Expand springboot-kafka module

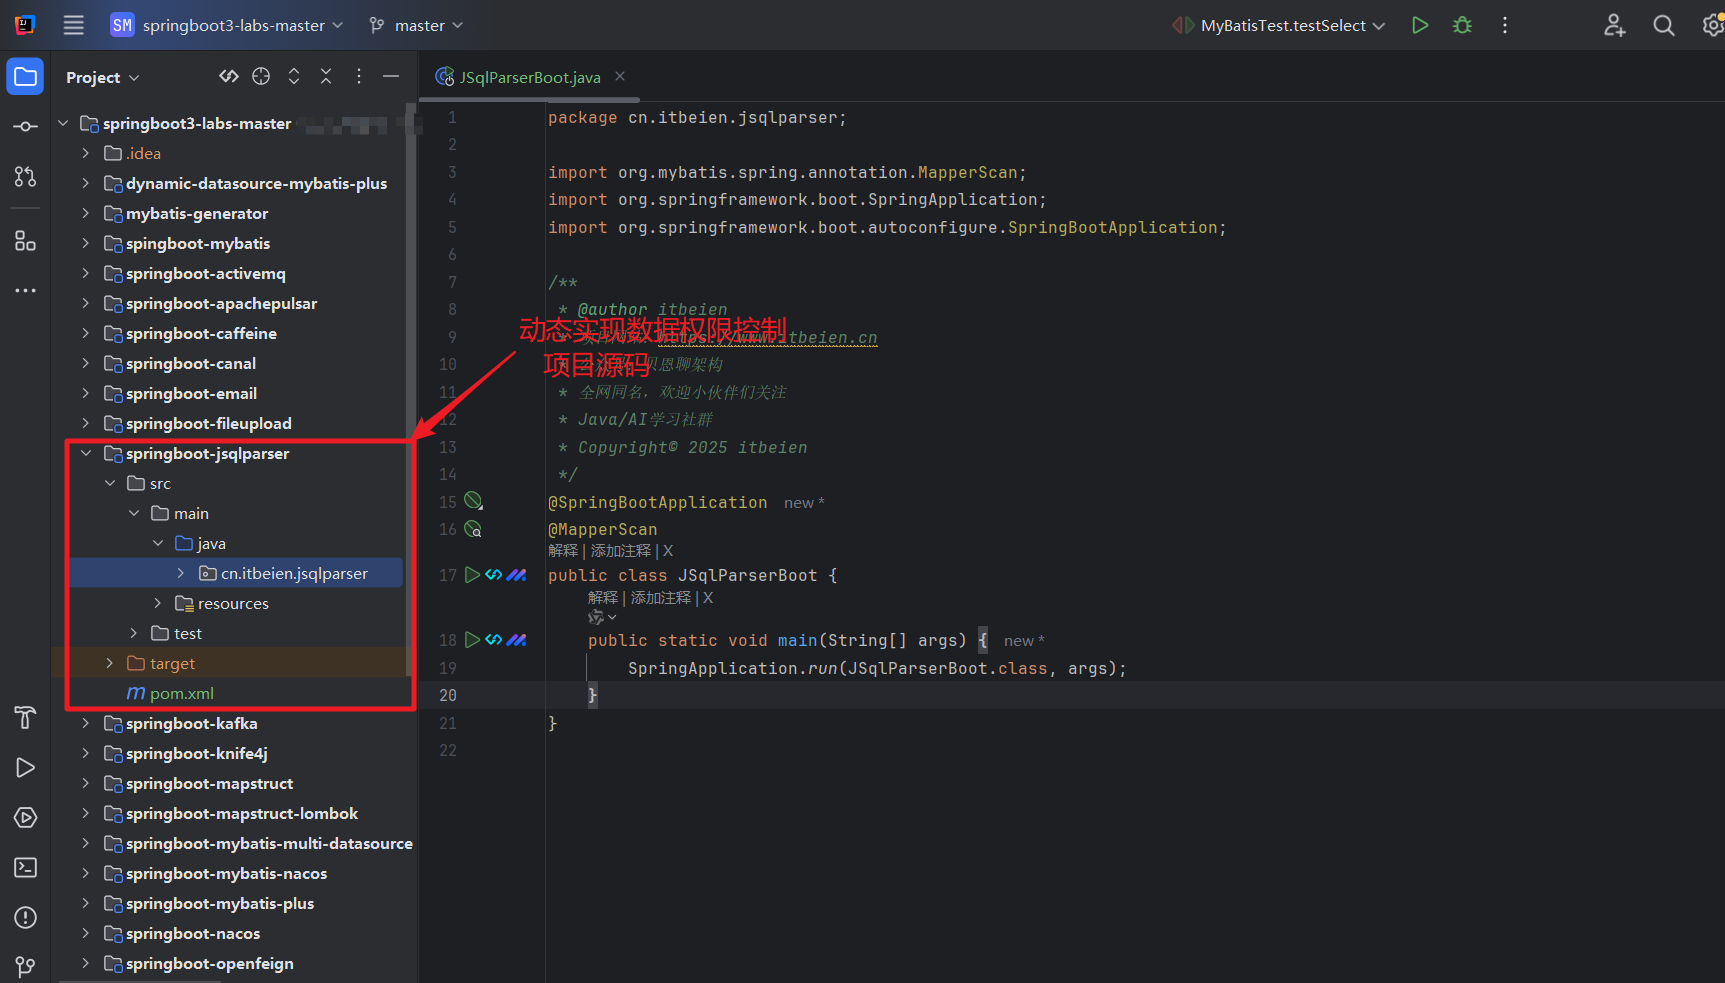point(86,724)
